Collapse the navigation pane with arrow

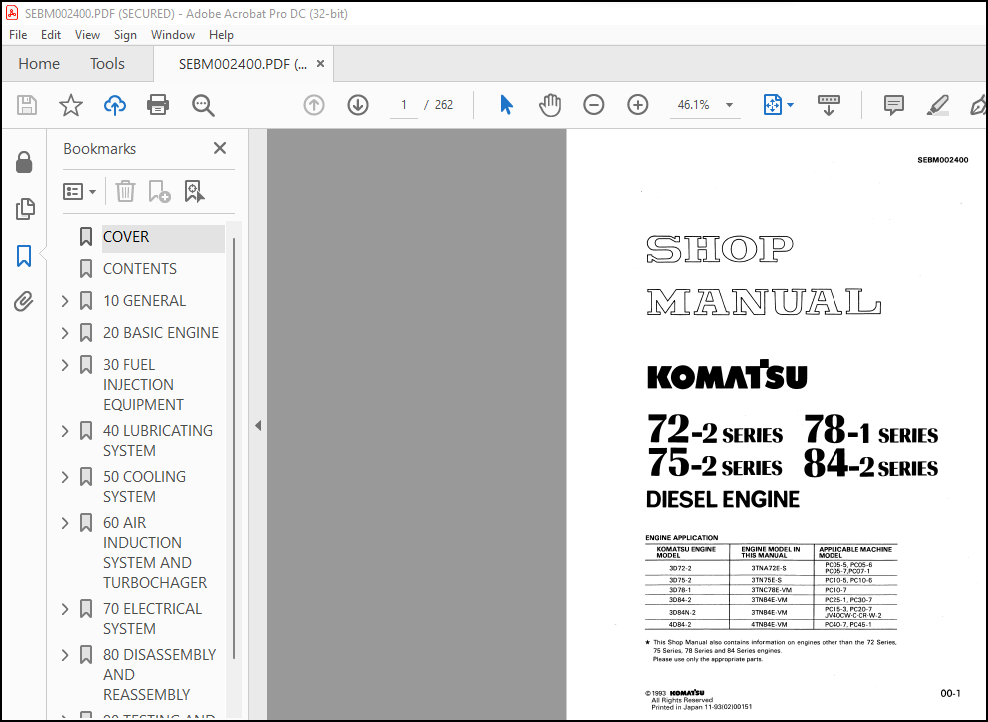258,425
